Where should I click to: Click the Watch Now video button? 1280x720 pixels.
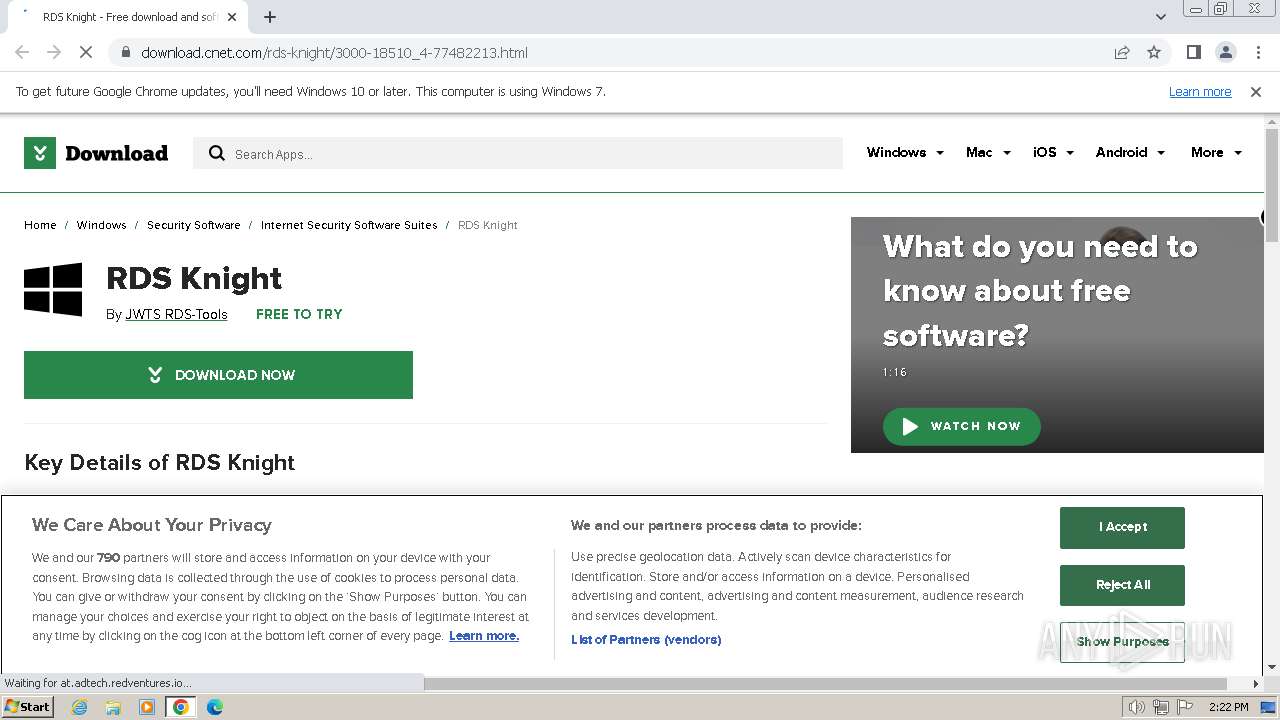(961, 426)
